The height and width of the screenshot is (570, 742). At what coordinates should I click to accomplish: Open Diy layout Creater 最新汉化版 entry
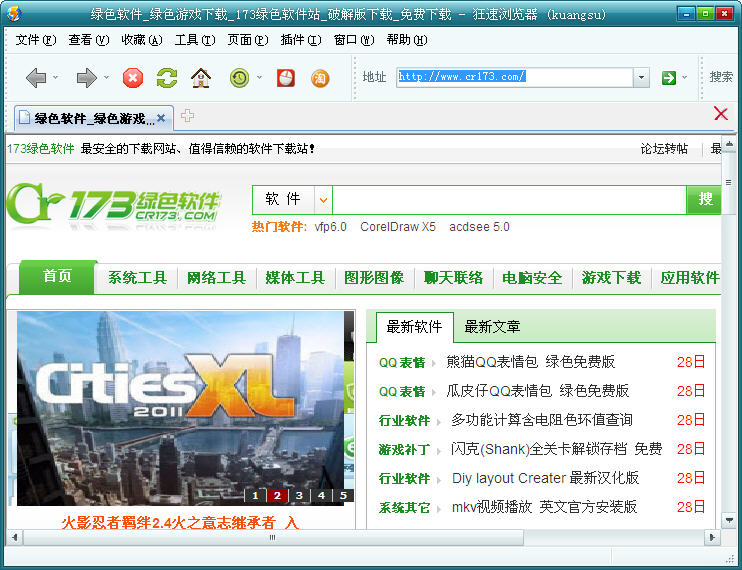coord(546,478)
